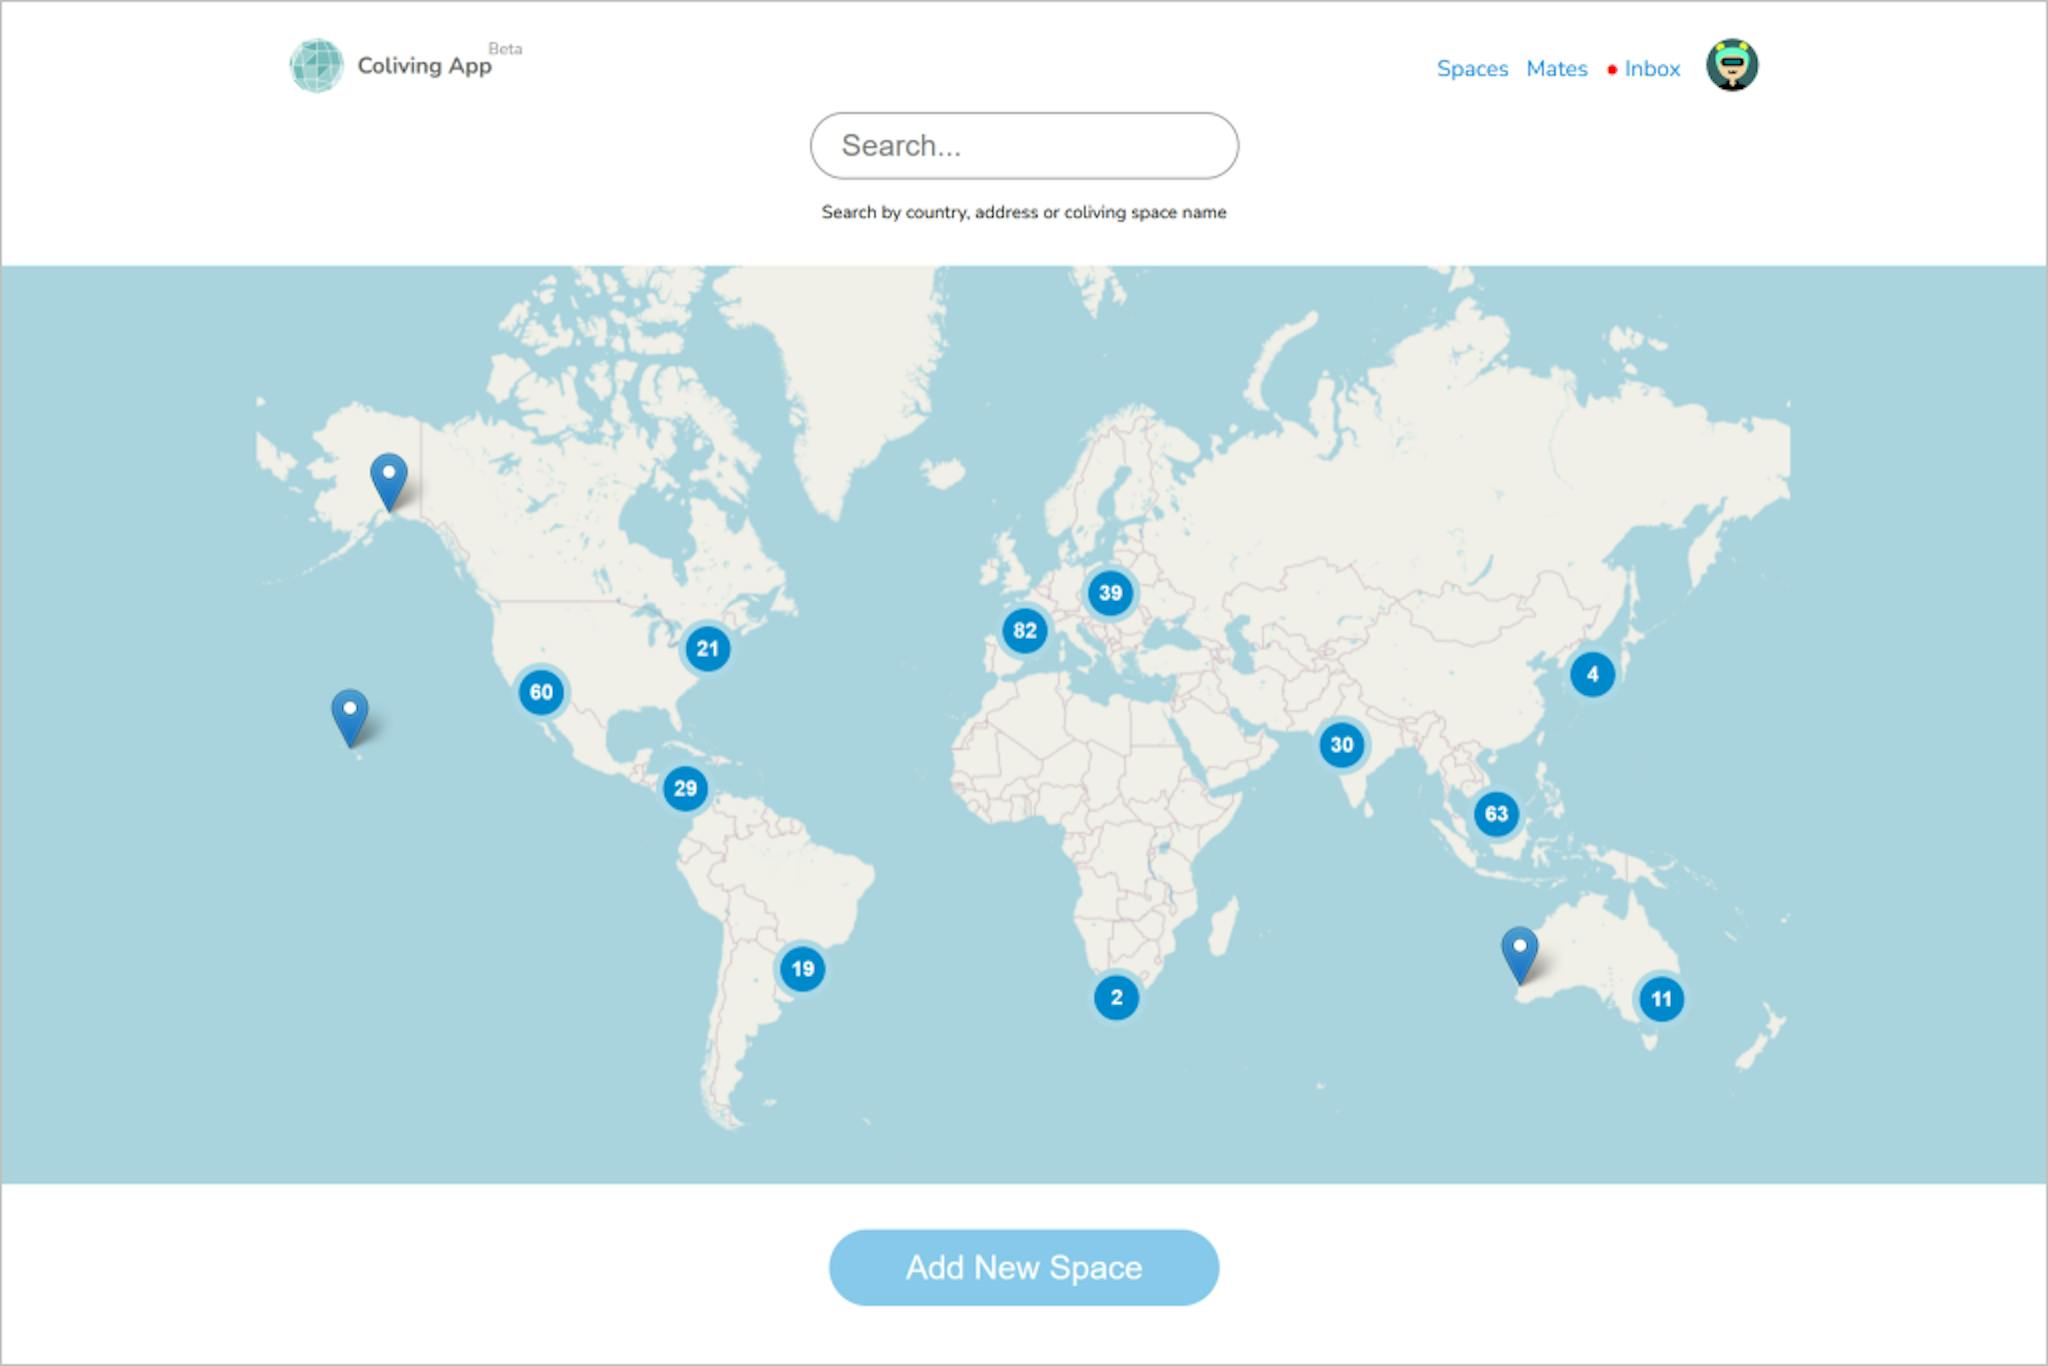Open the 60 cluster on US West Coast
Image resolution: width=2048 pixels, height=1366 pixels.
(541, 692)
